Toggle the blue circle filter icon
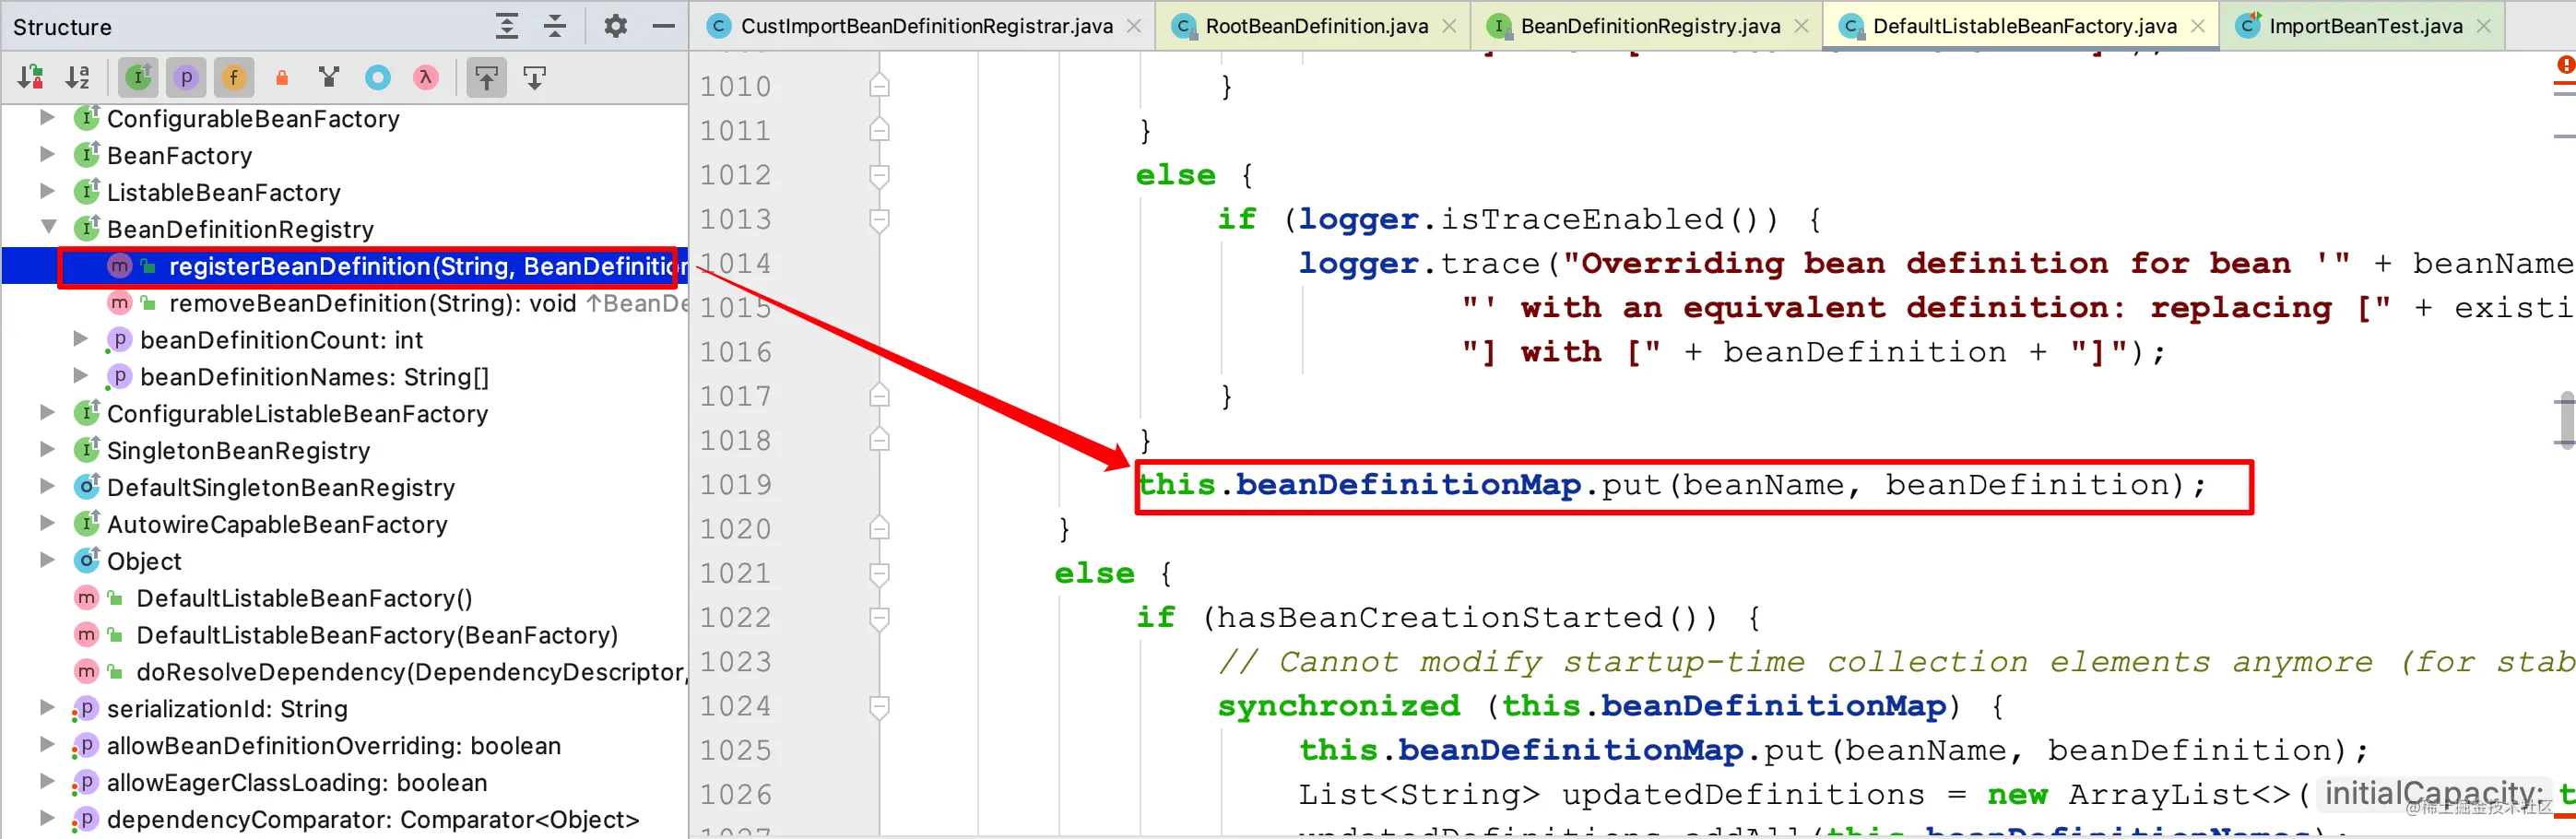This screenshot has height=839, width=2576. pos(378,77)
